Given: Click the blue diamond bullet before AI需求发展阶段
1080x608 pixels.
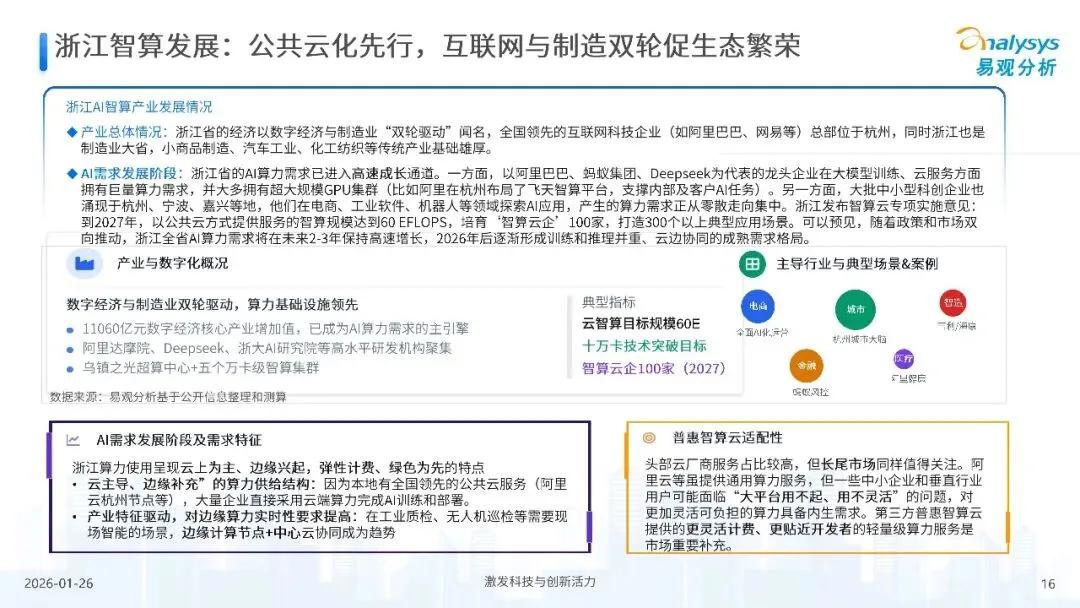Looking at the screenshot, I should pyautogui.click(x=72, y=174).
